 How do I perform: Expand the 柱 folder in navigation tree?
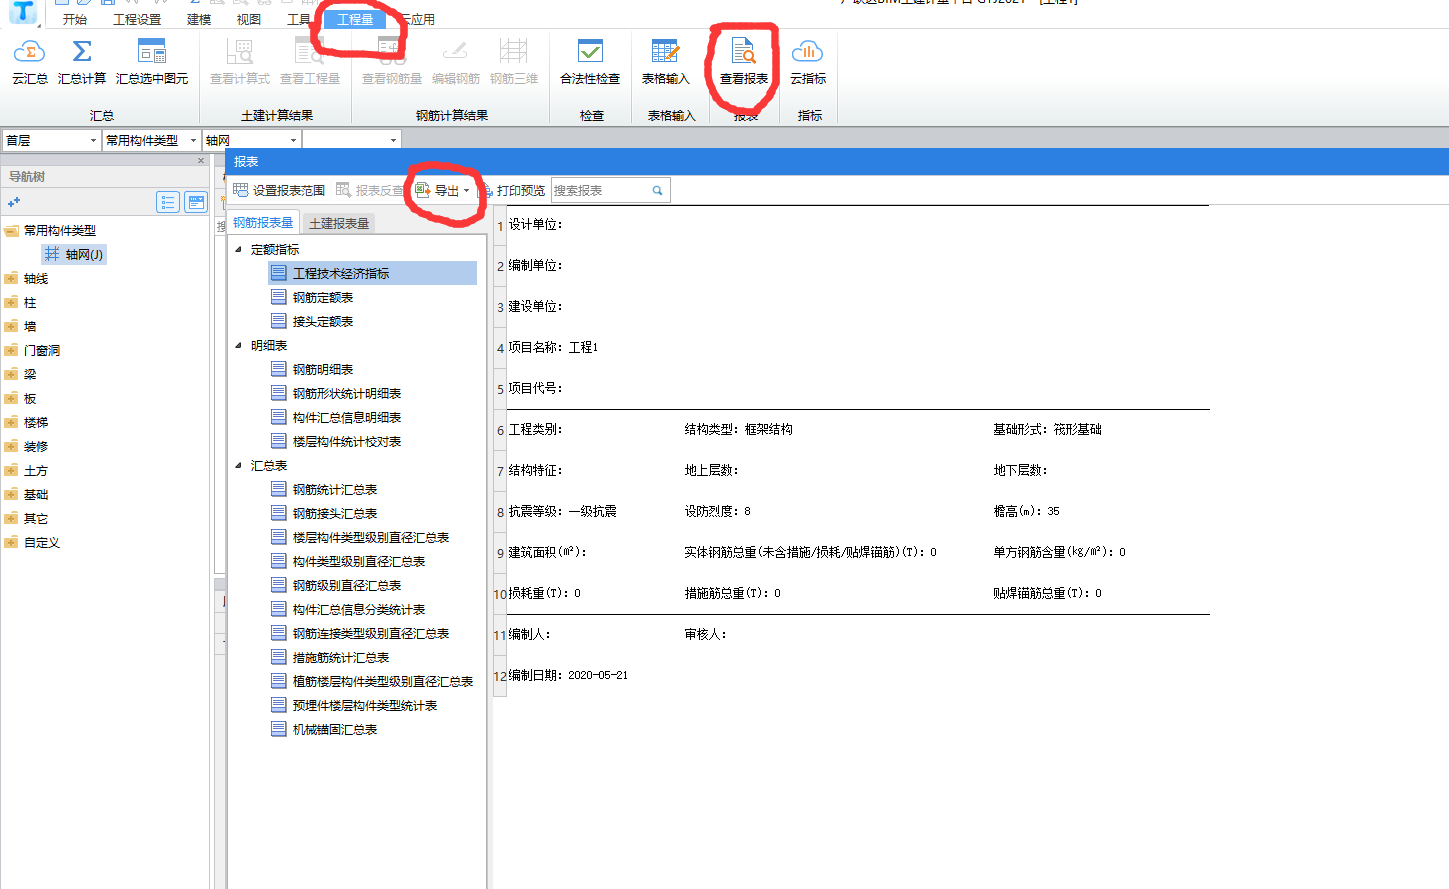click(11, 302)
